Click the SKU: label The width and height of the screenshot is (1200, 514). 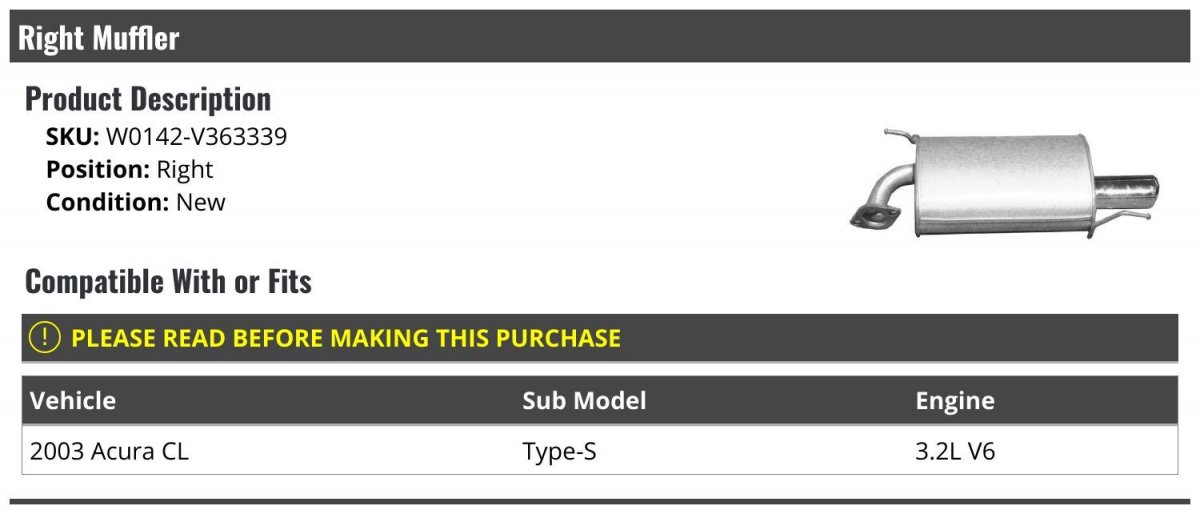click(x=72, y=137)
